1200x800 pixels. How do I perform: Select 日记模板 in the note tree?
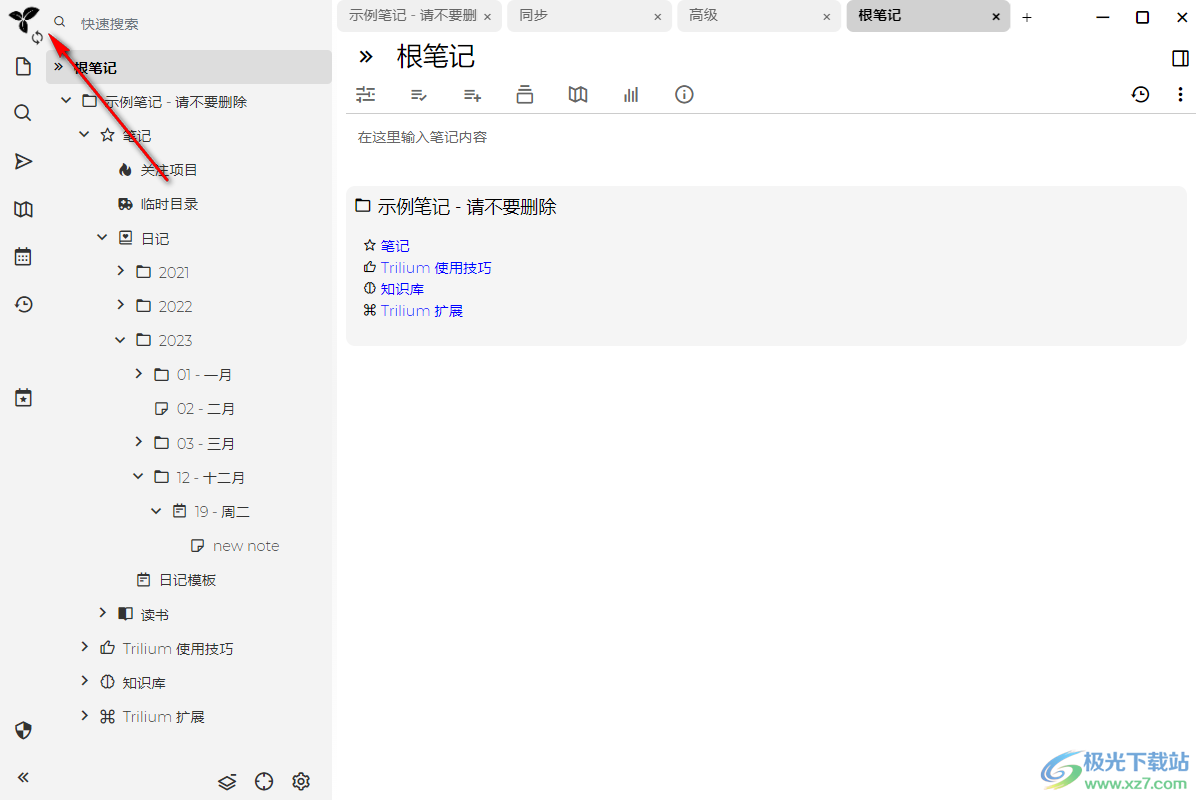[187, 580]
